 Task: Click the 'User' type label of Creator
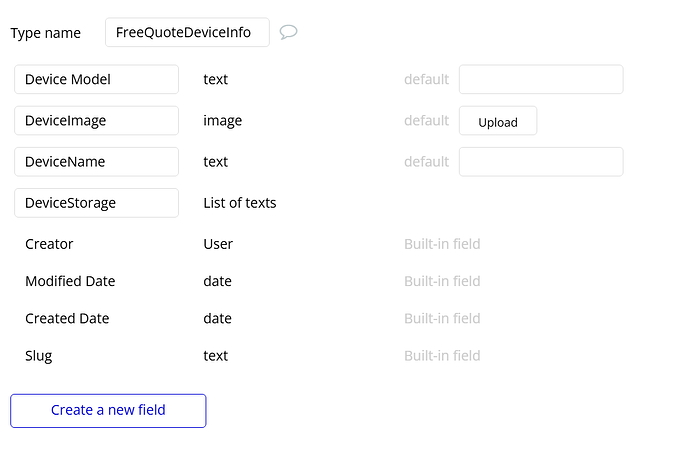click(x=218, y=244)
